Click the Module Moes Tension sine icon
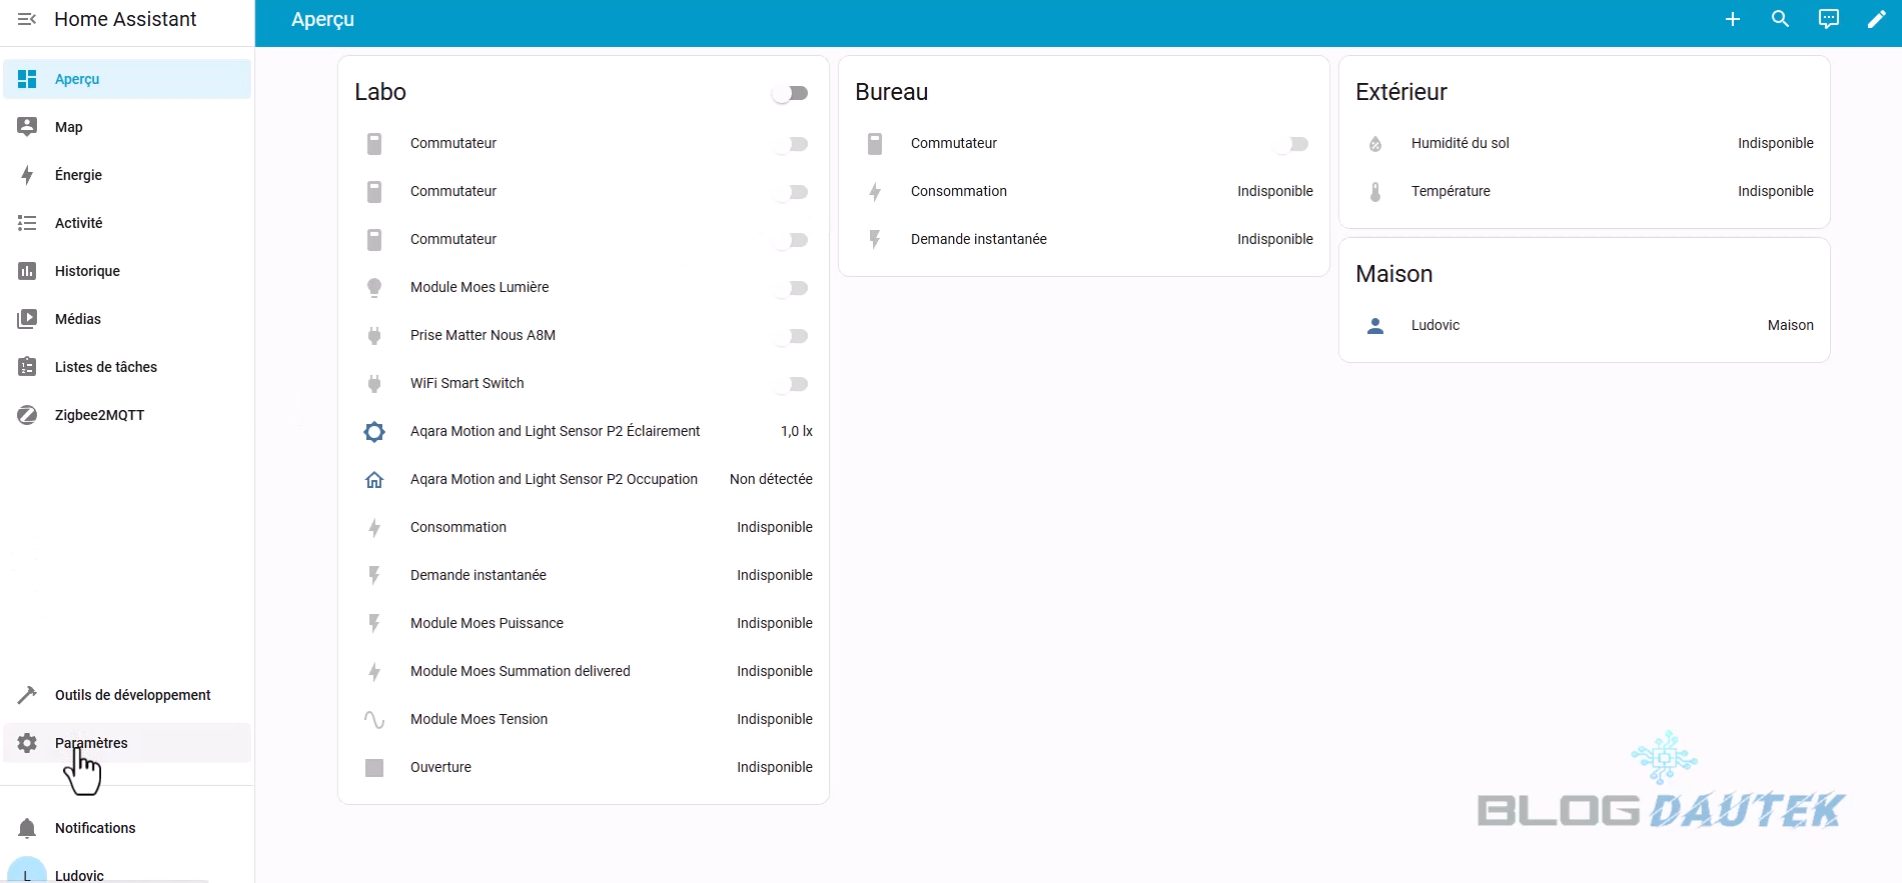Viewport: 1902px width, 883px height. click(374, 719)
